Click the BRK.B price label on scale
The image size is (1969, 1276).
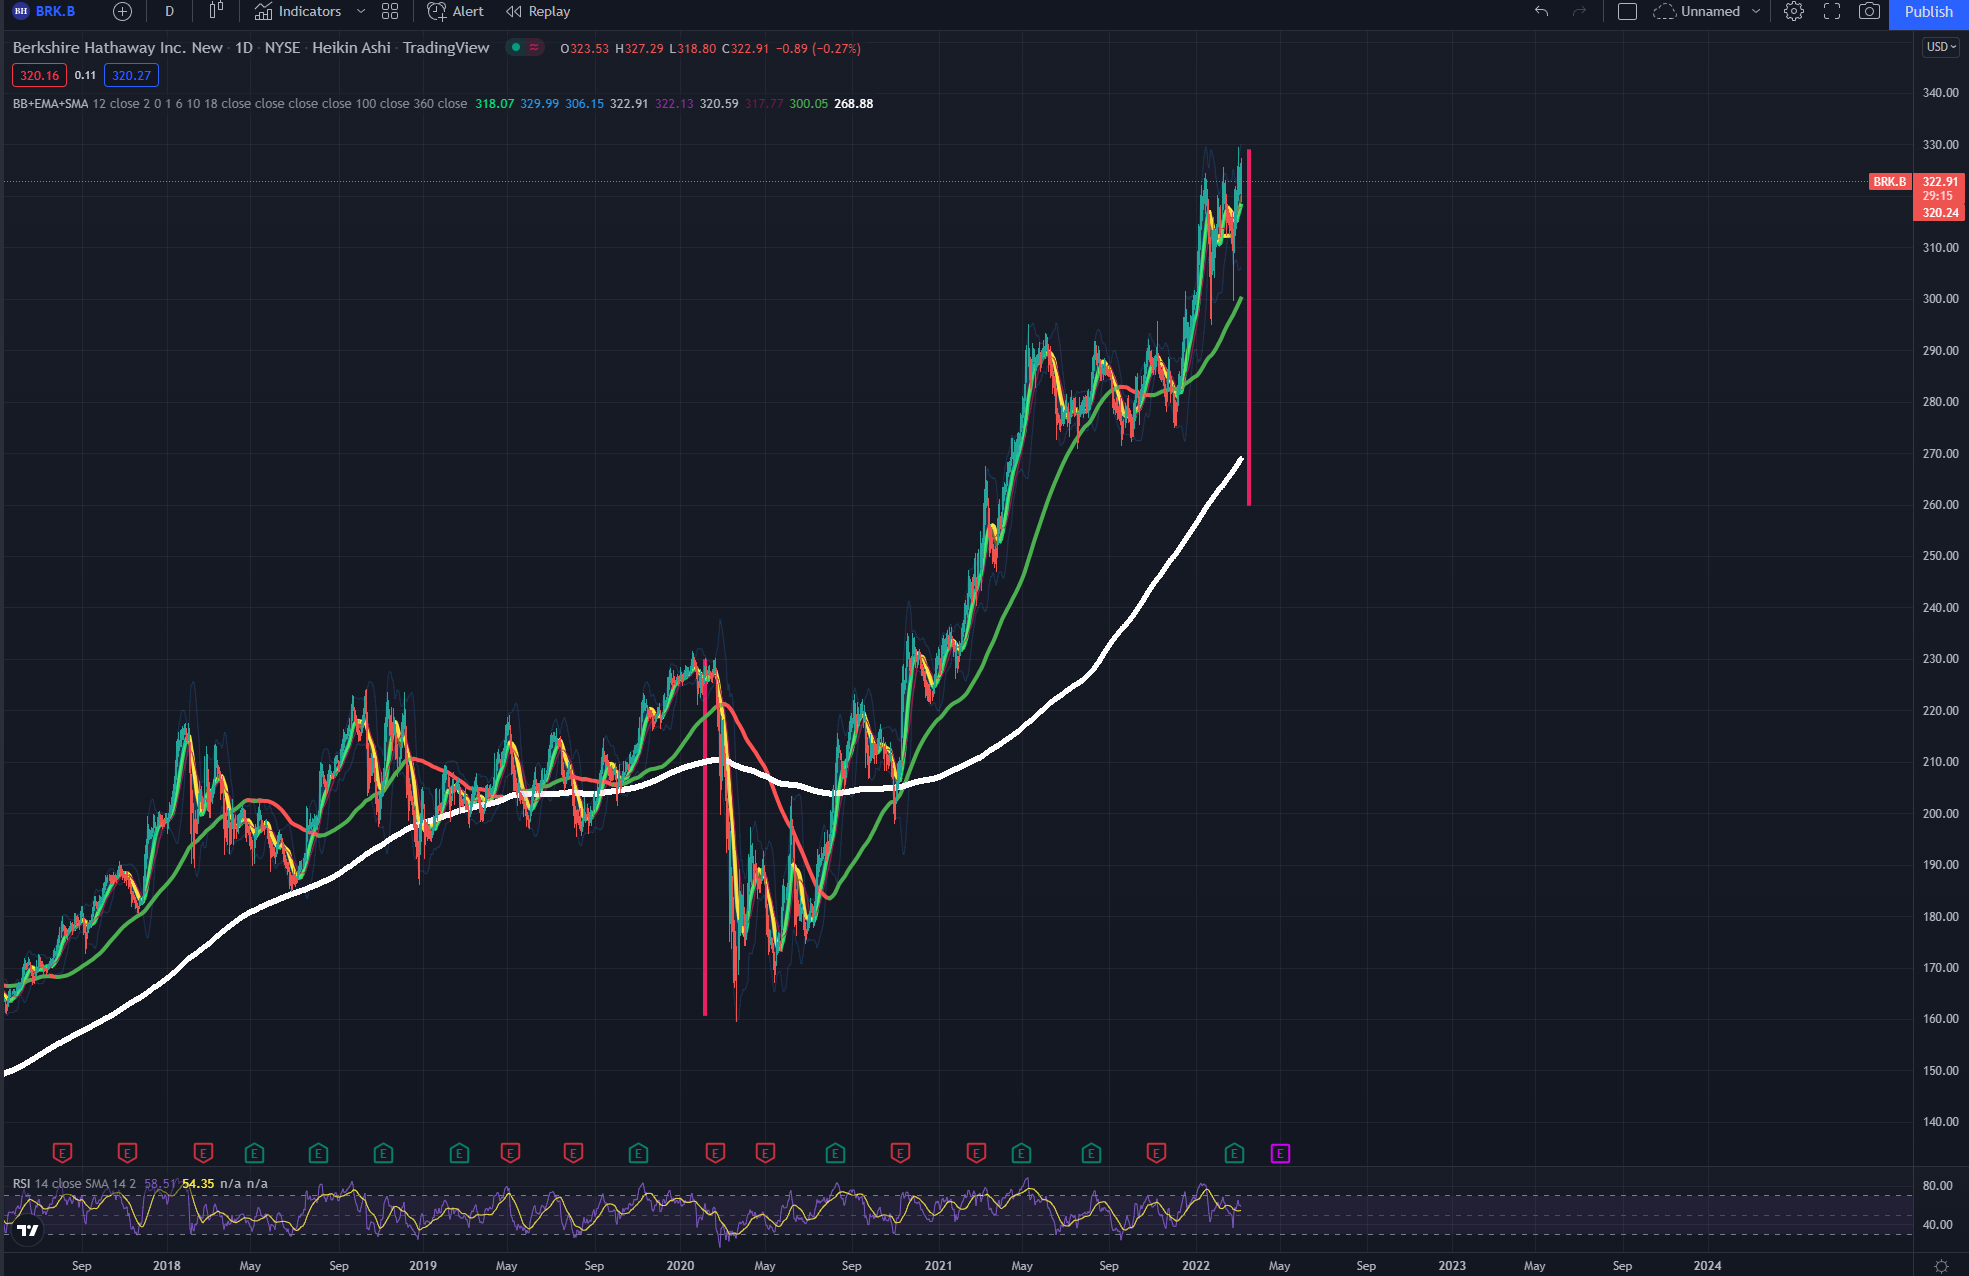tap(1889, 182)
